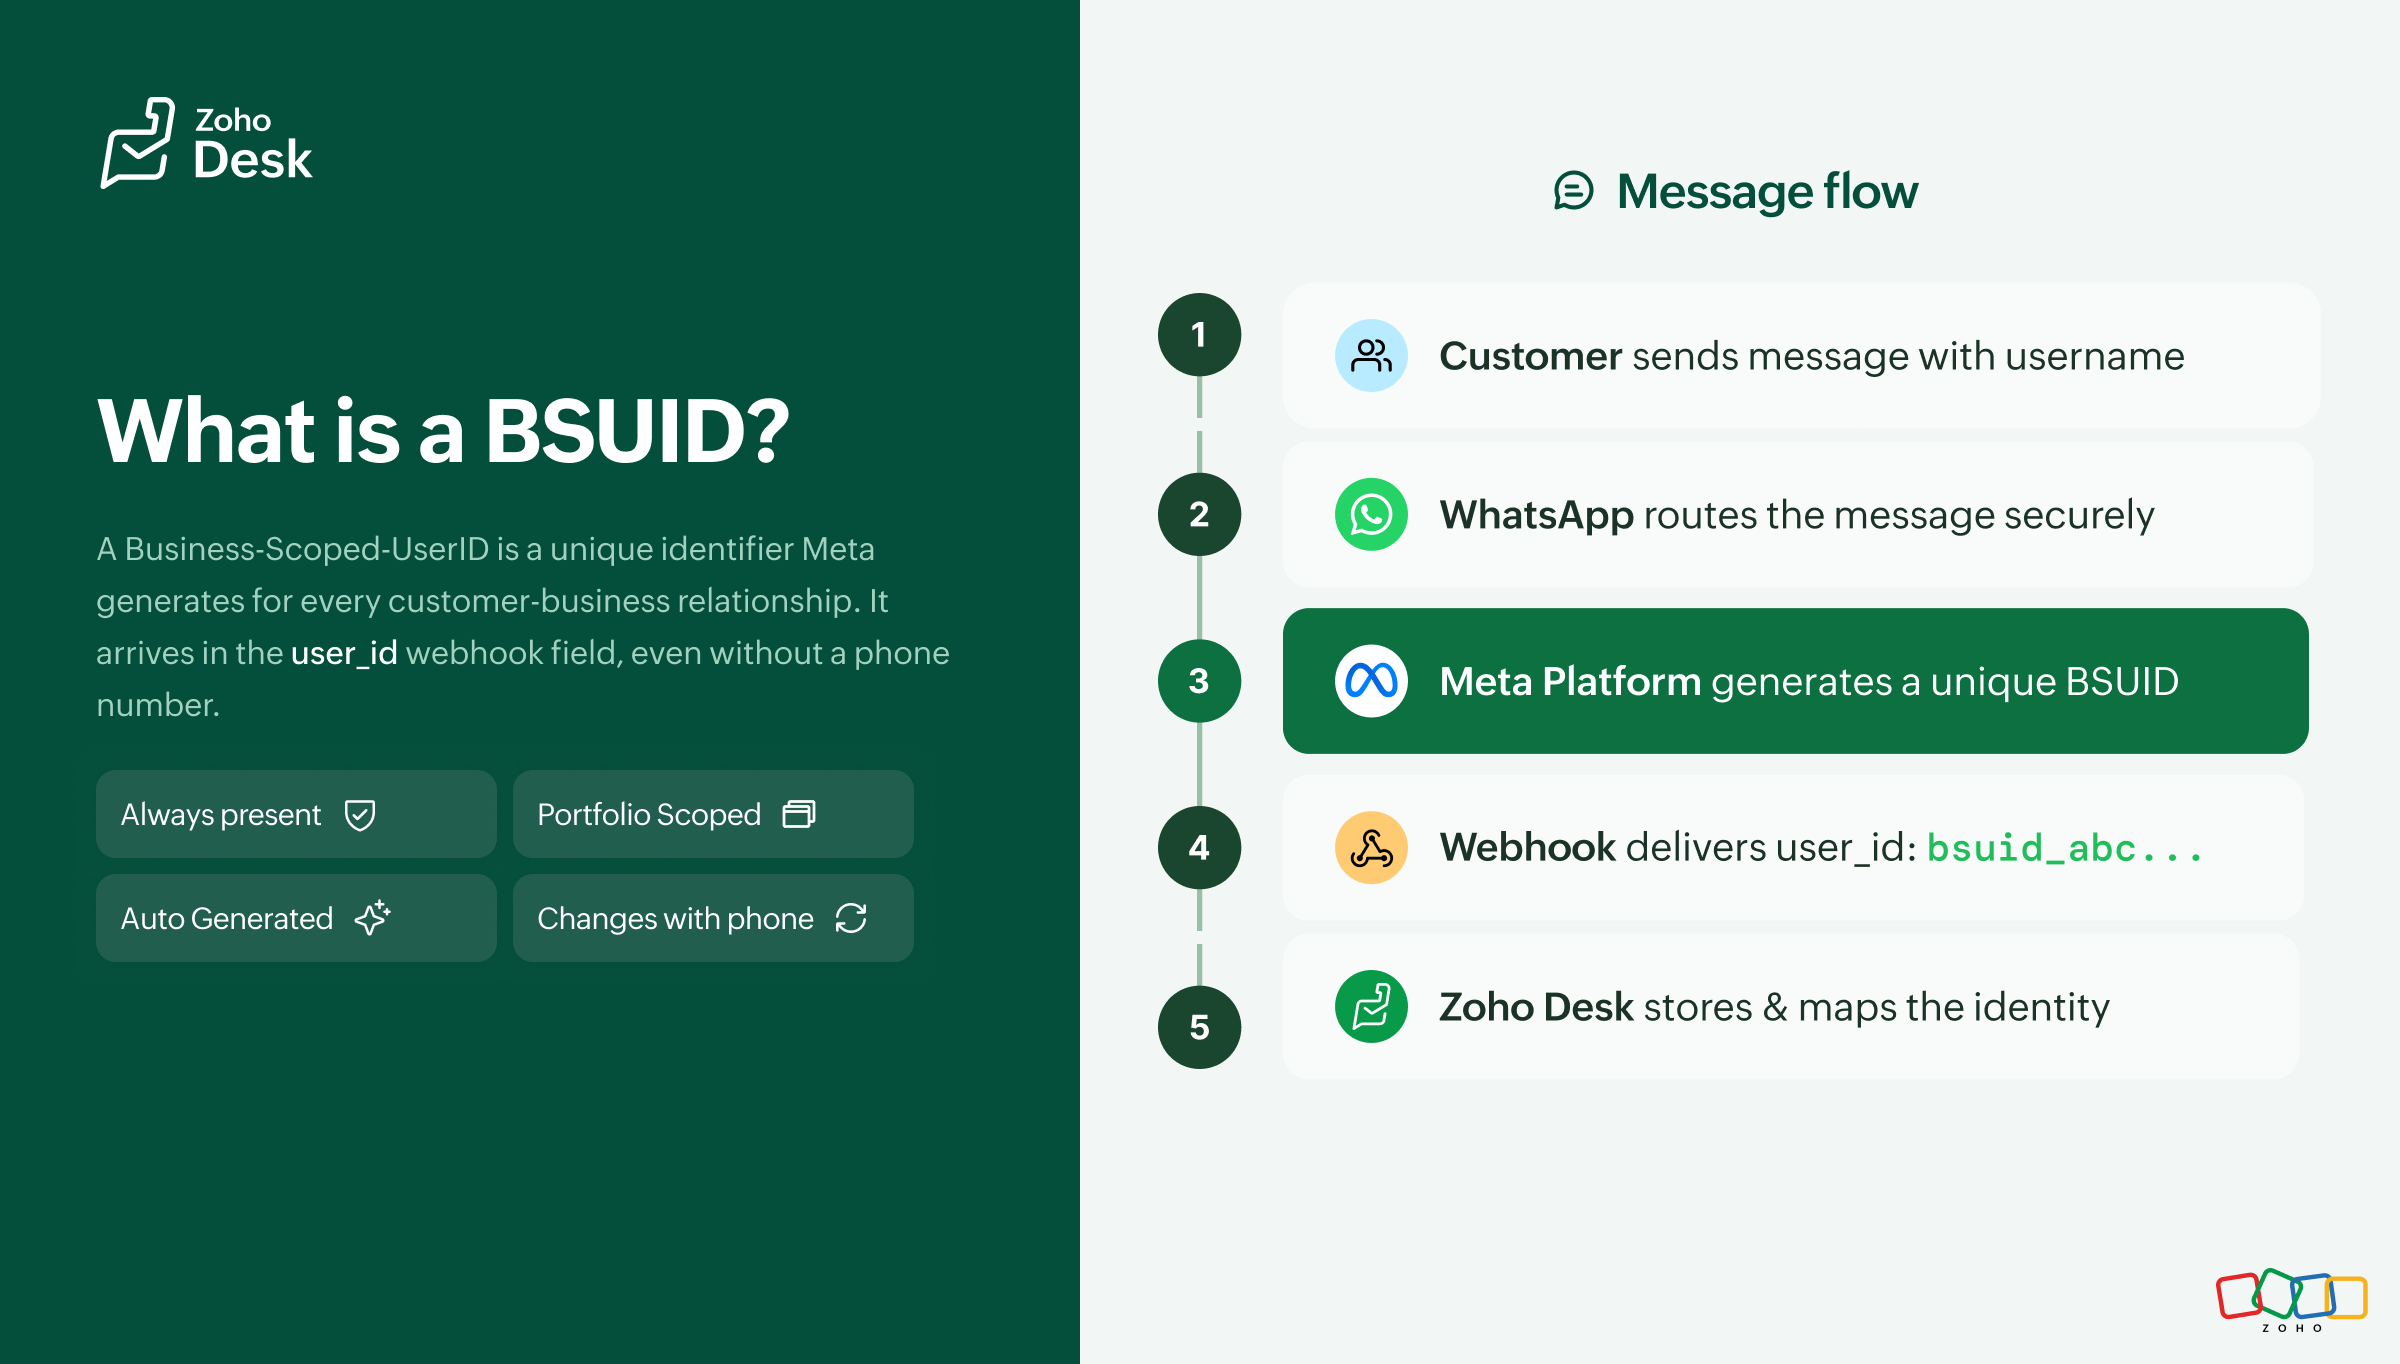This screenshot has width=2400, height=1364.
Task: Click the sparkle icon beside Auto Generated
Action: pos(373,917)
